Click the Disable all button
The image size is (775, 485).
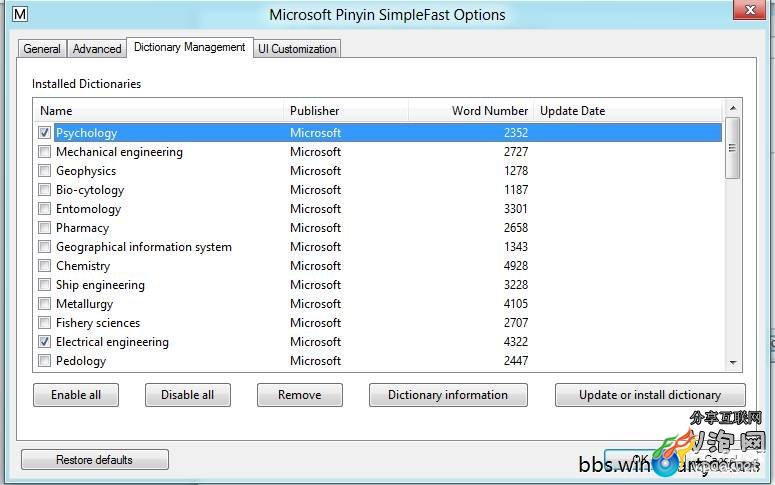[x=188, y=395]
